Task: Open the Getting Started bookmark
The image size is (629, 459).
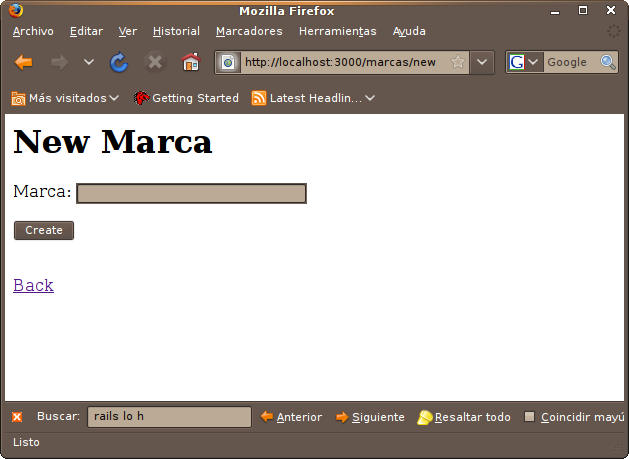Action: coord(186,98)
